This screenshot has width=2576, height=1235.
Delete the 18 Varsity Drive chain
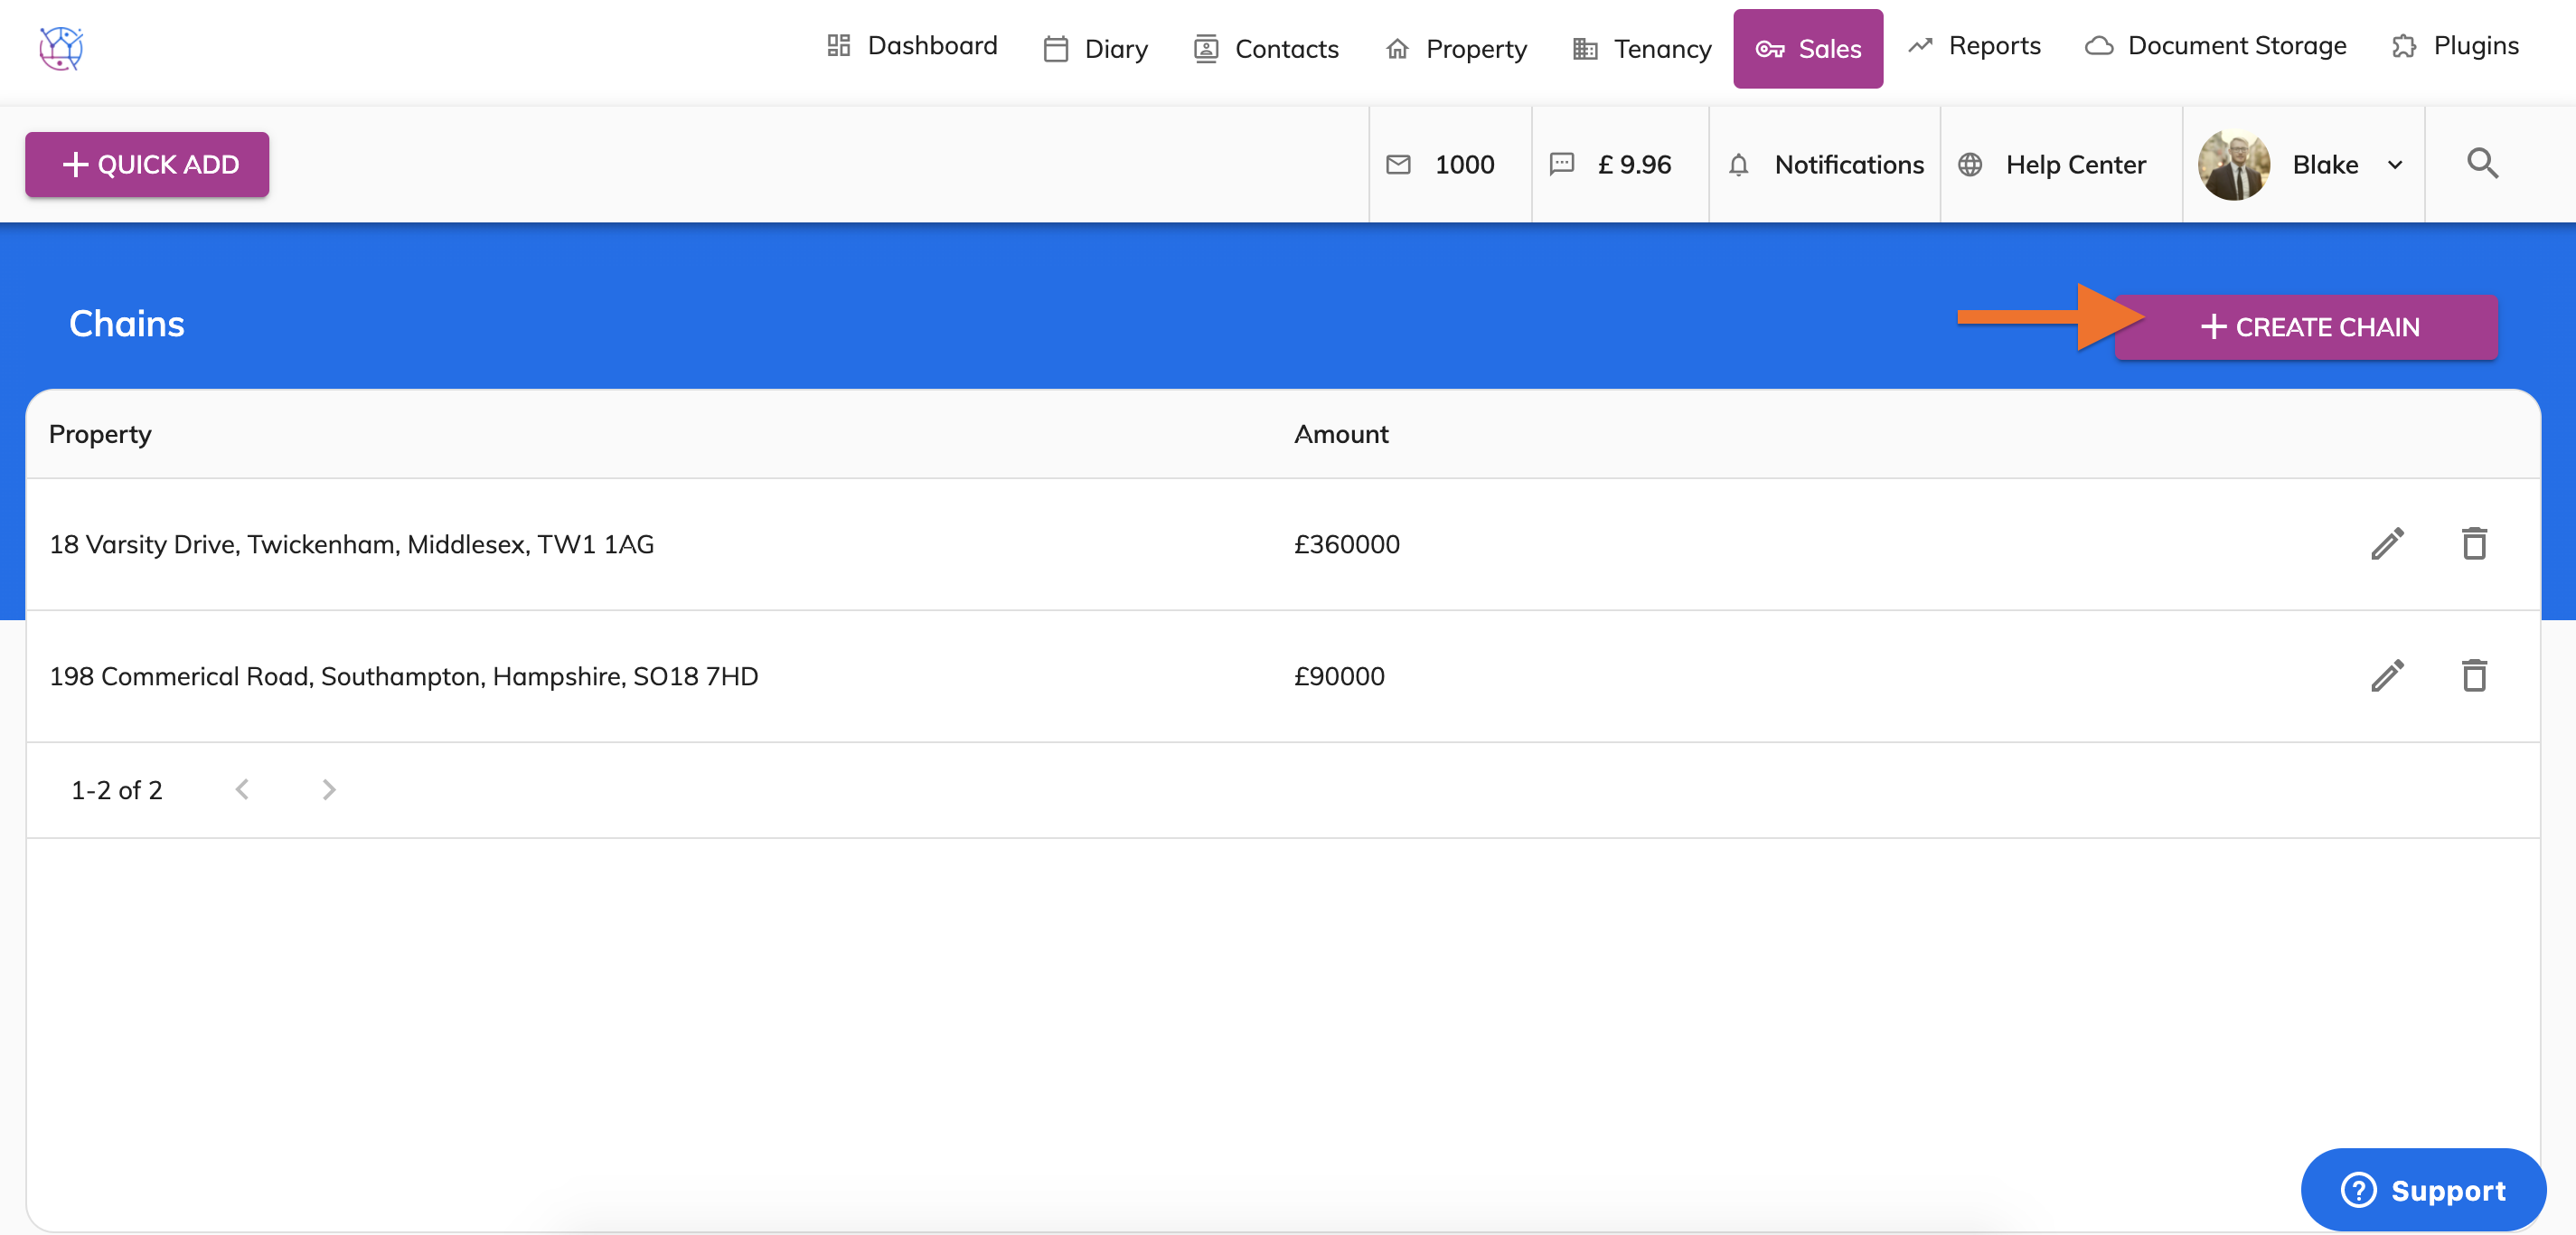tap(2474, 544)
